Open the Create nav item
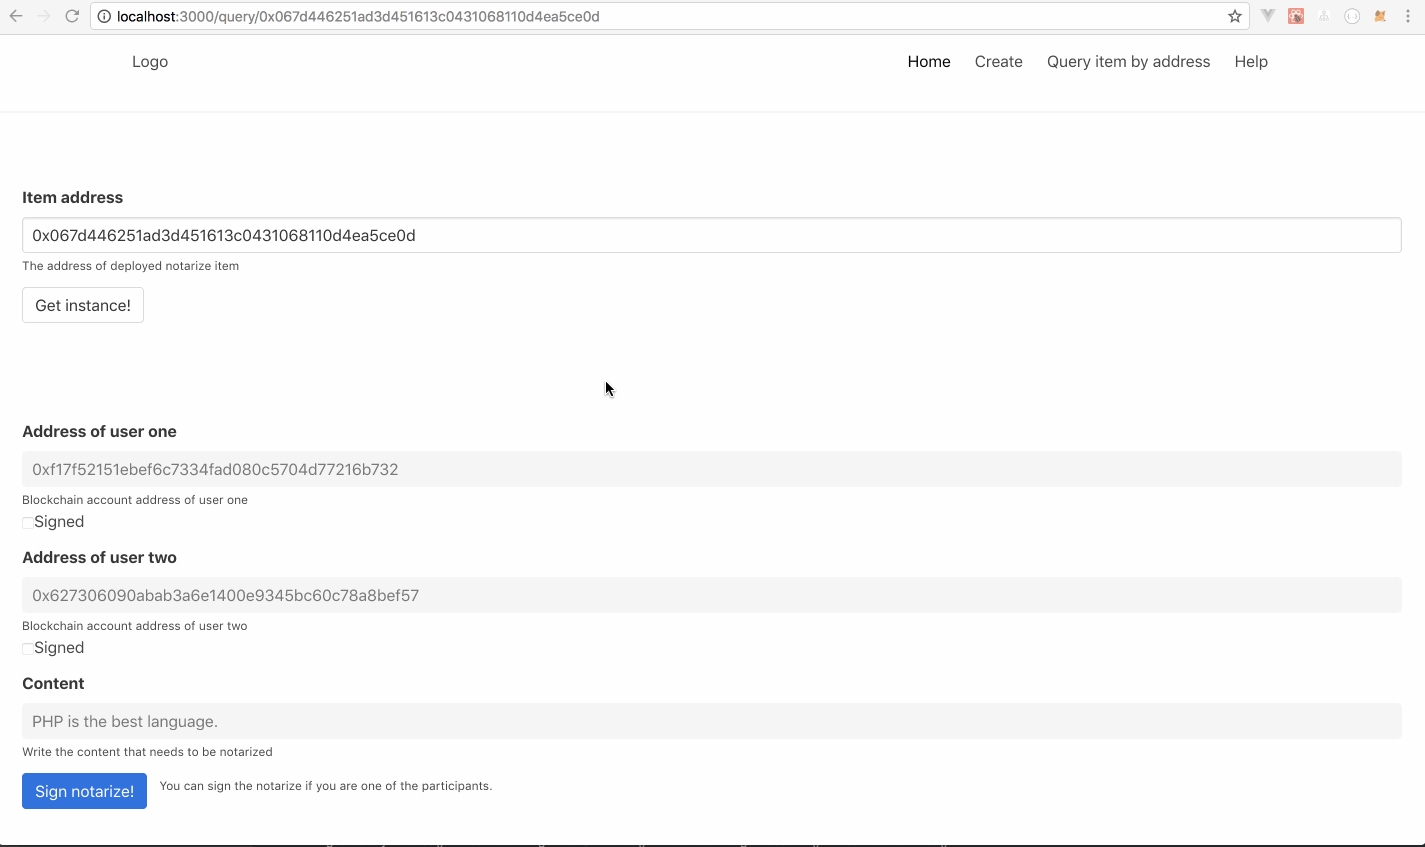Screen dimensions: 1425x847 pos(999,62)
